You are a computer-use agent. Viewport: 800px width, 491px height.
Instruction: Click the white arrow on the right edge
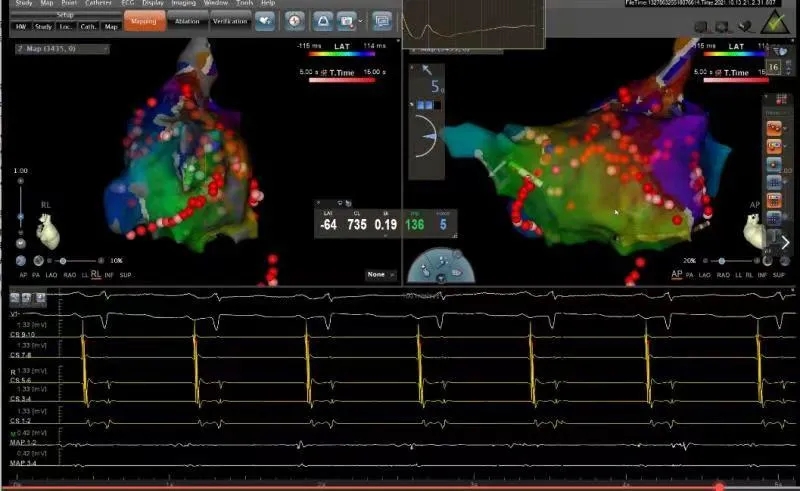(785, 242)
